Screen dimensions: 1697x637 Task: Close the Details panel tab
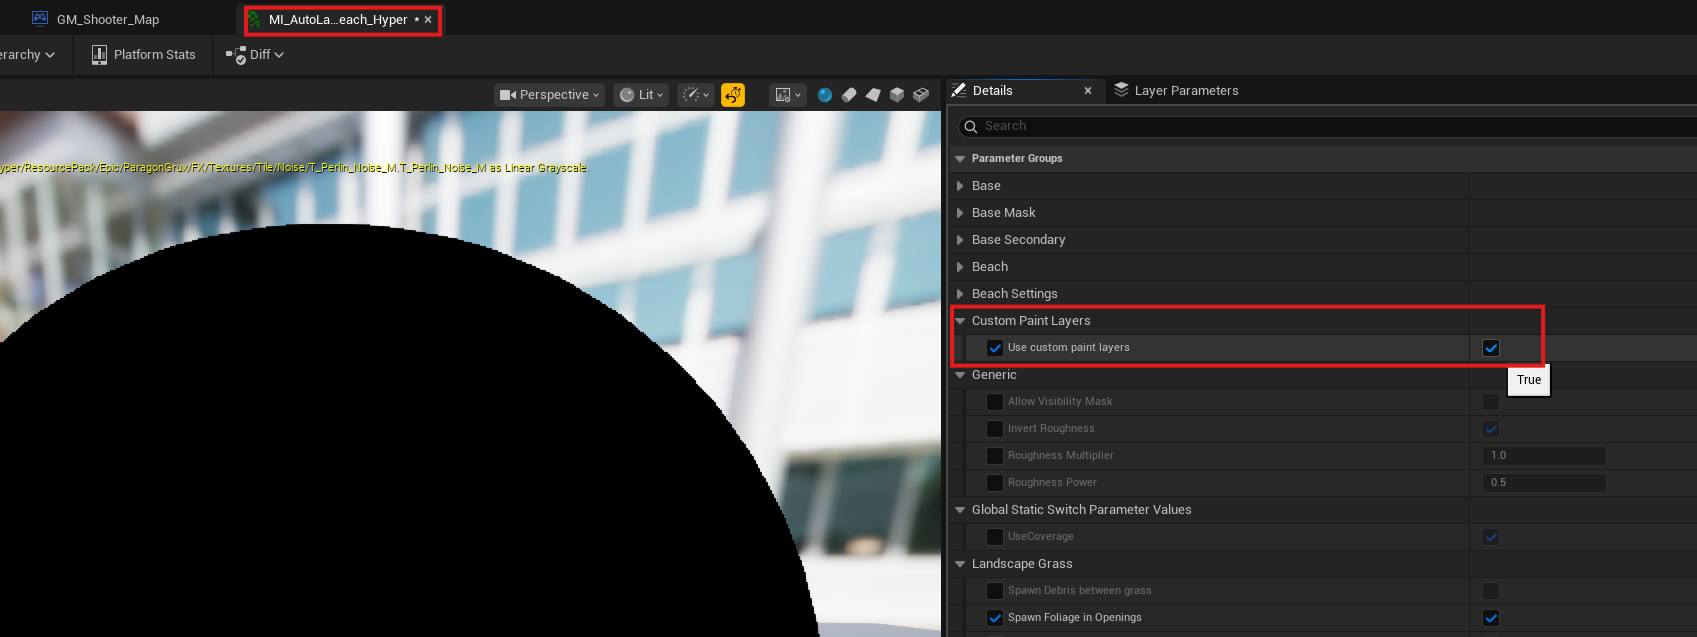click(1088, 91)
